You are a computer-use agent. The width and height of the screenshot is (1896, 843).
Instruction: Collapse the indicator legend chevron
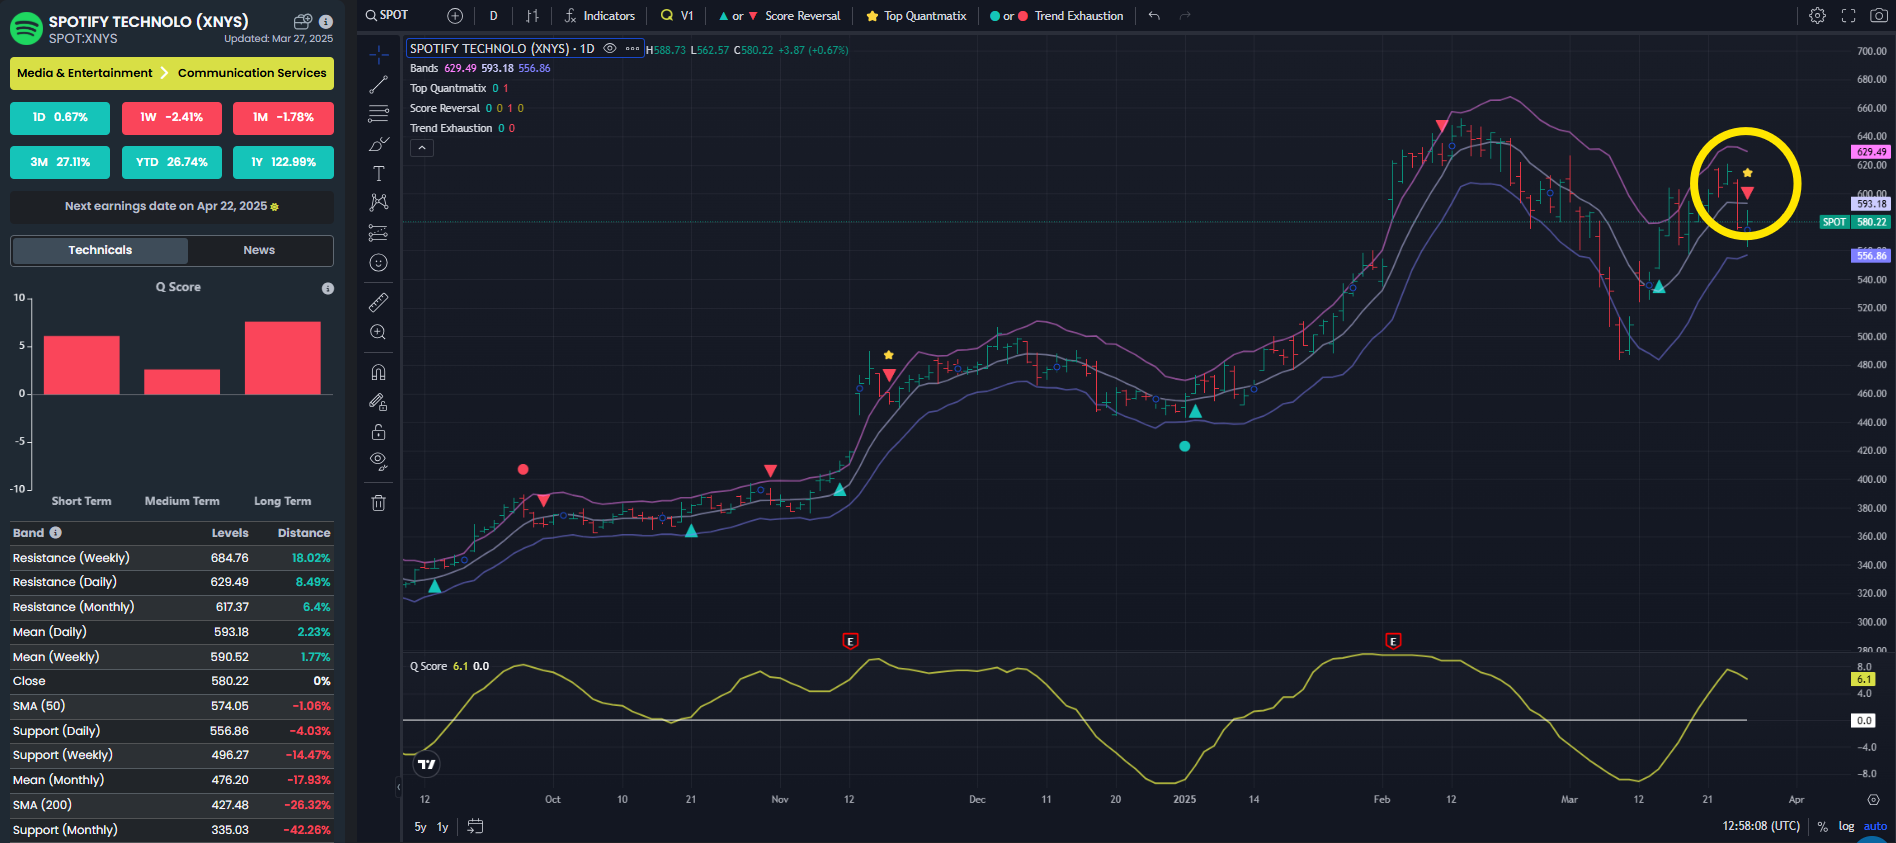pyautogui.click(x=422, y=148)
